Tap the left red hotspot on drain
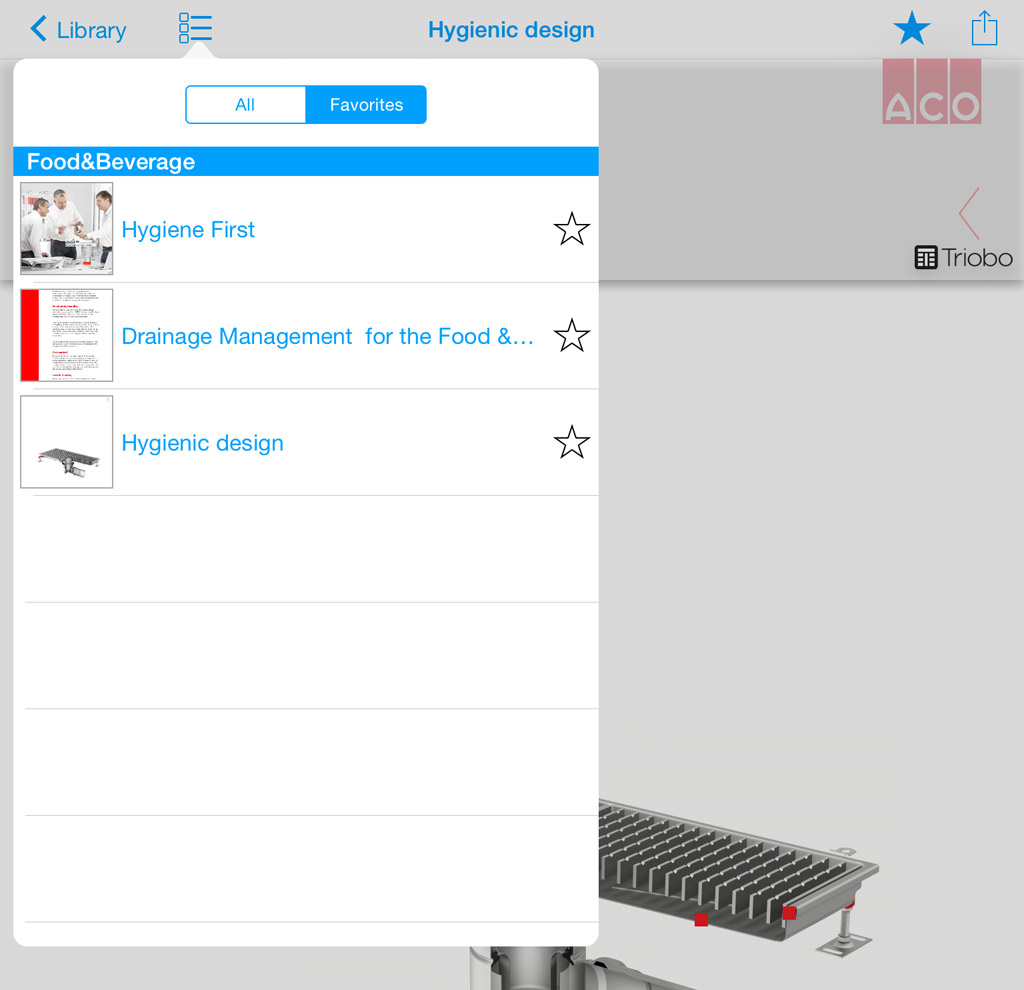Image resolution: width=1024 pixels, height=990 pixels. [701, 919]
